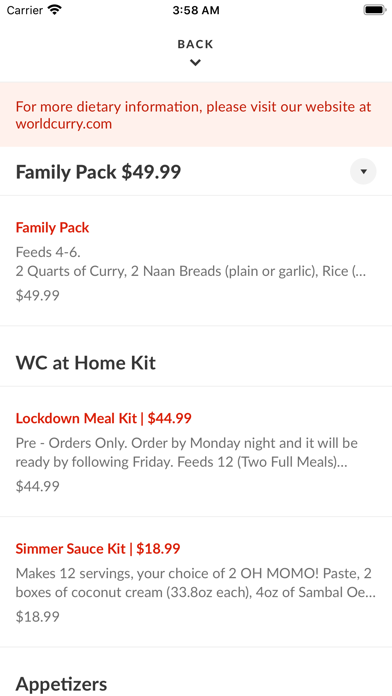Click the dietary information banner

click(x=196, y=115)
